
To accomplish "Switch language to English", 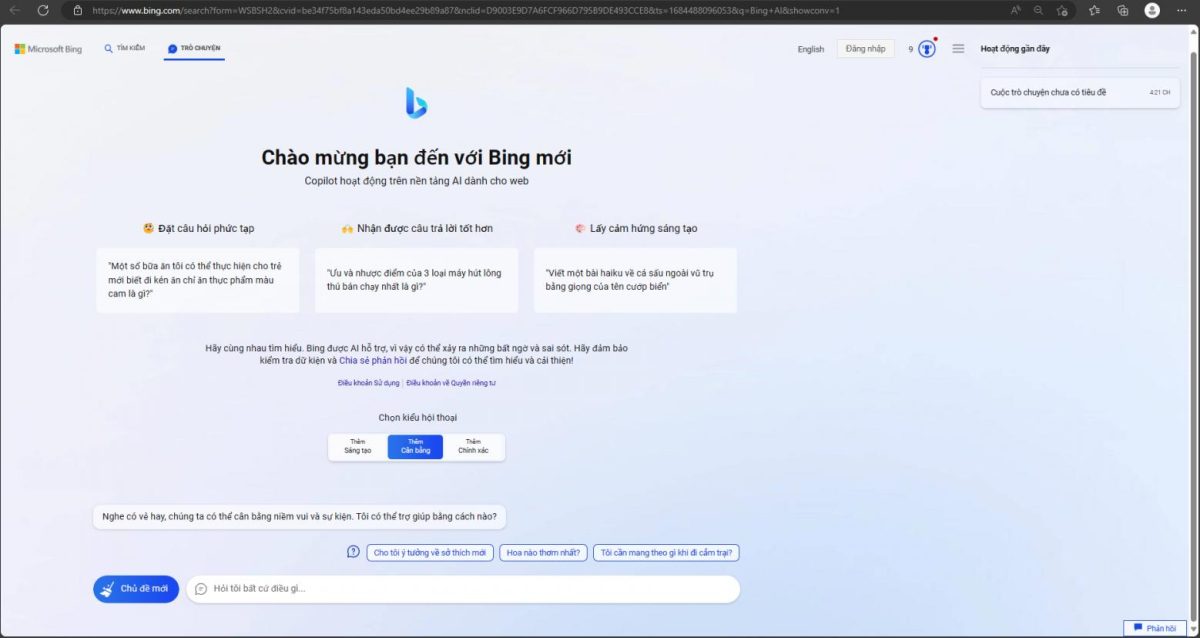I will (x=811, y=49).
